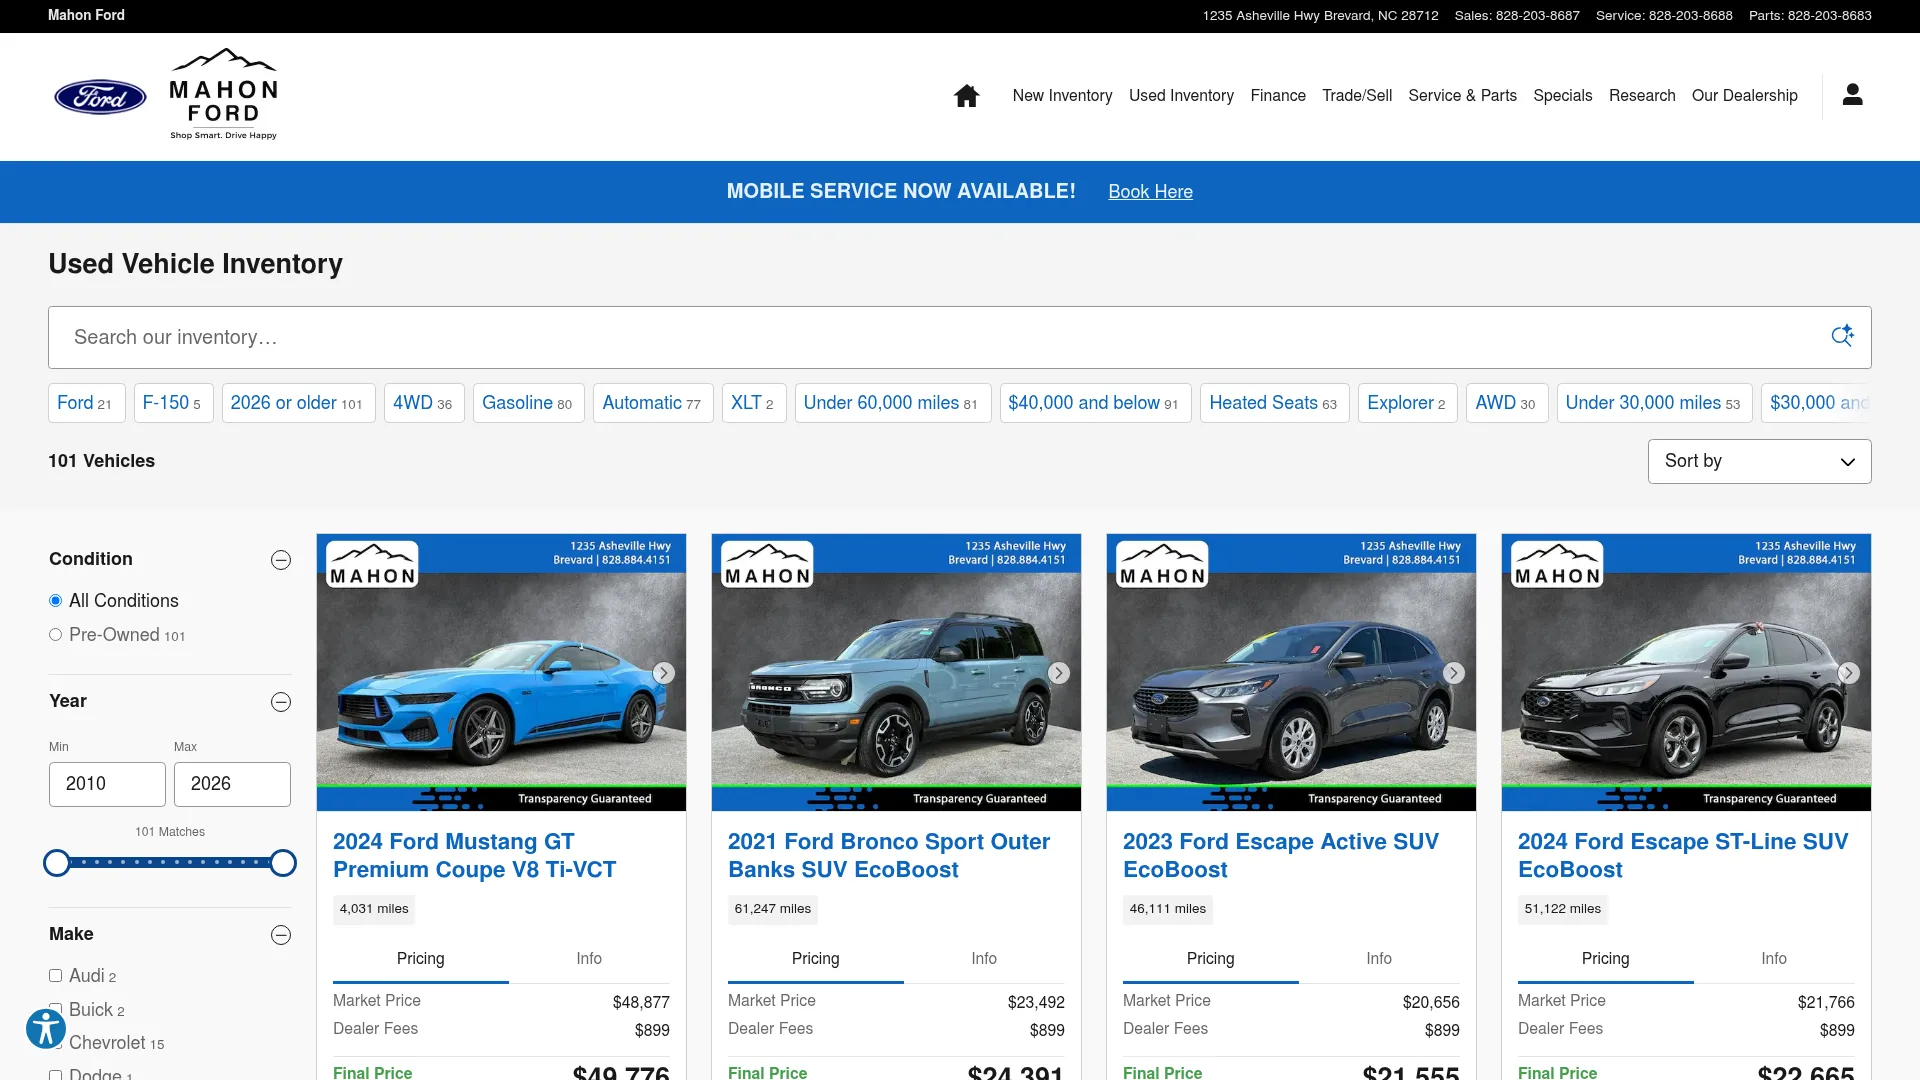Open the Specials menu
The width and height of the screenshot is (1920, 1080).
[1562, 96]
